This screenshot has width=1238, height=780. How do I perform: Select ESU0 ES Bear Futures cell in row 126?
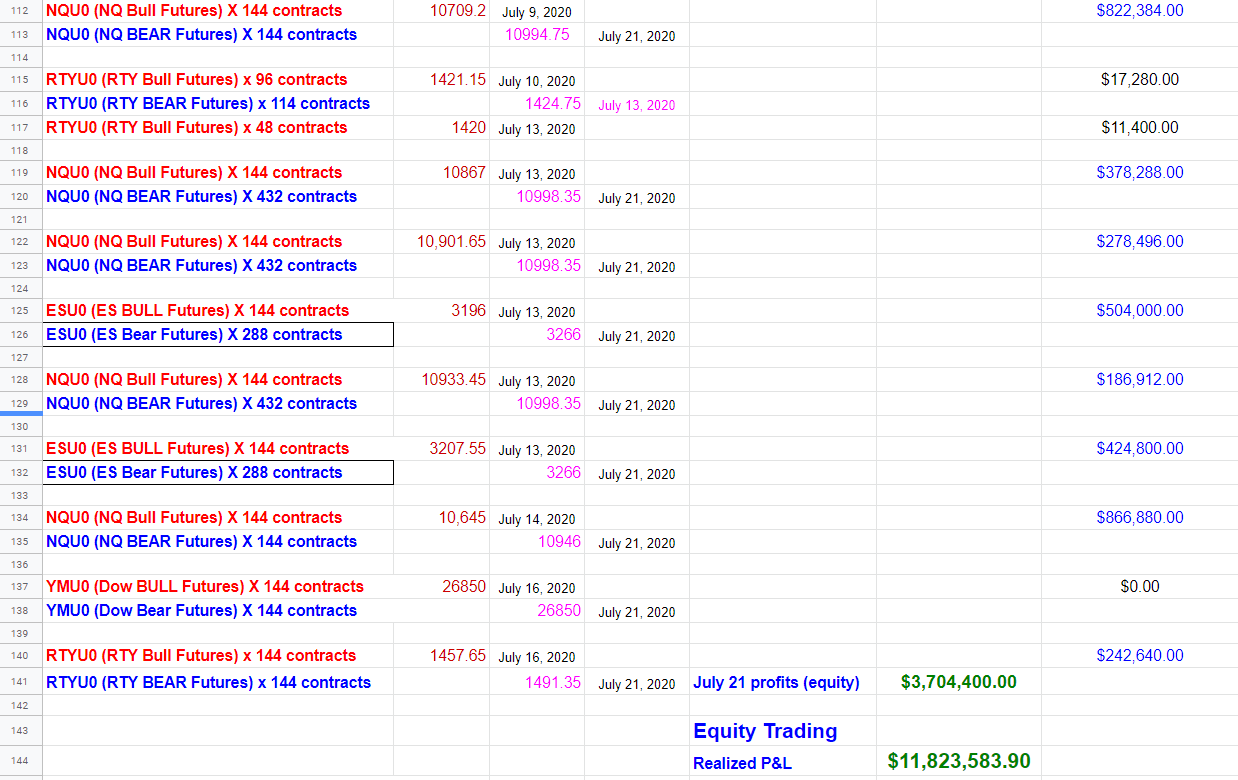217,335
